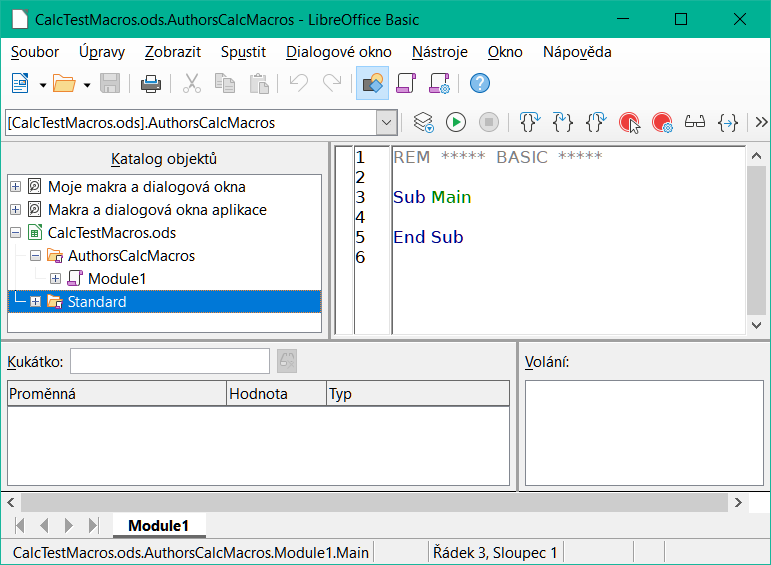Go to the first module tab
Viewport: 771px width, 565px height.
tap(20, 526)
